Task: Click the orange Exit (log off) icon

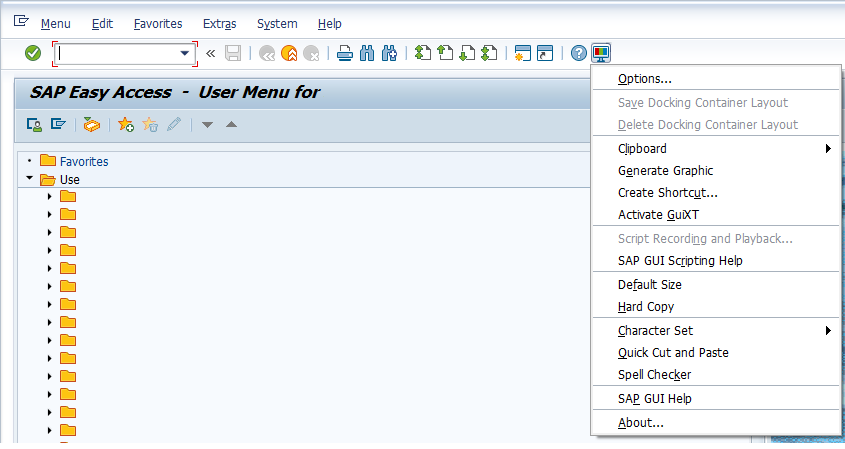Action: click(x=289, y=53)
